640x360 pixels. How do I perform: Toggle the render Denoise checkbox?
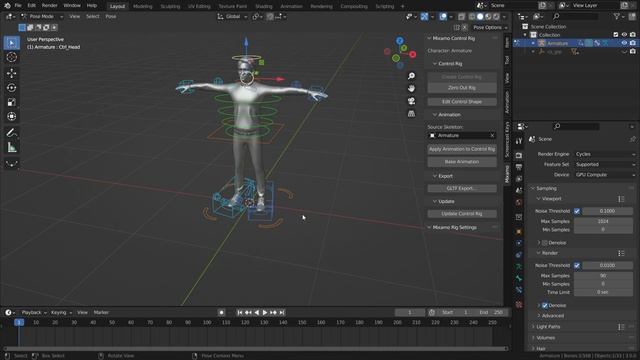[x=545, y=305]
